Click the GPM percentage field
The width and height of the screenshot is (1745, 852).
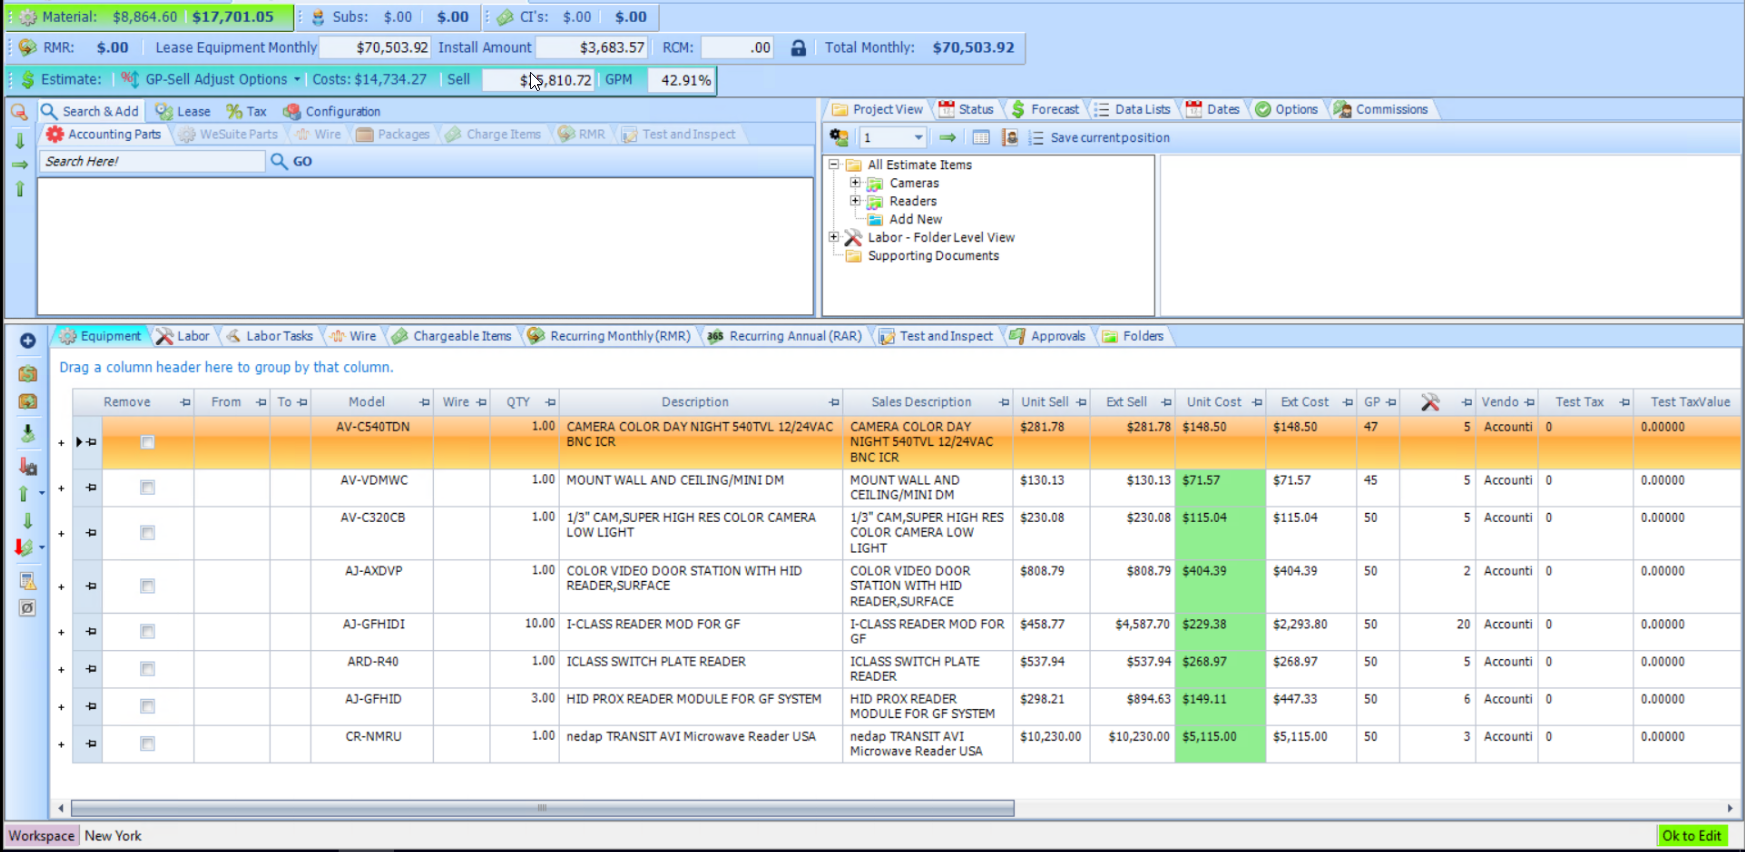tap(681, 80)
